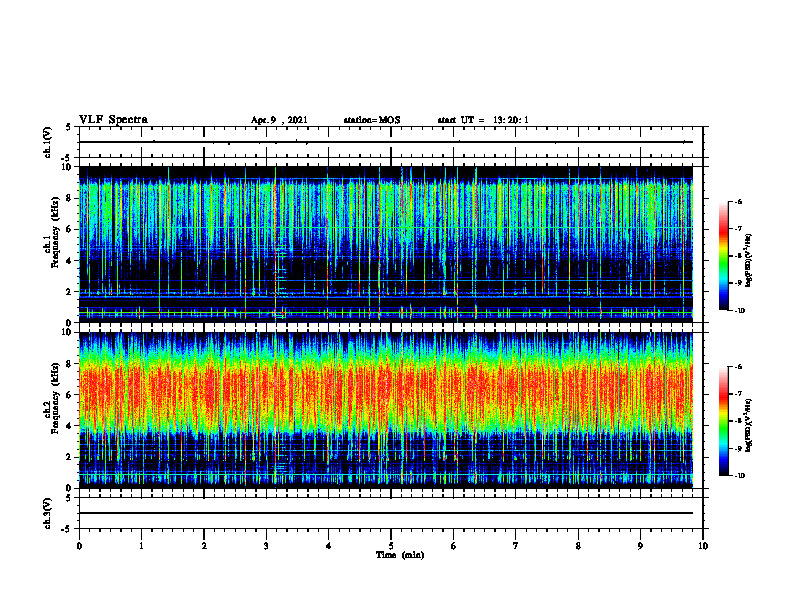792x612 pixels.
Task: Click time axis tick label "0"
Action: [79, 546]
